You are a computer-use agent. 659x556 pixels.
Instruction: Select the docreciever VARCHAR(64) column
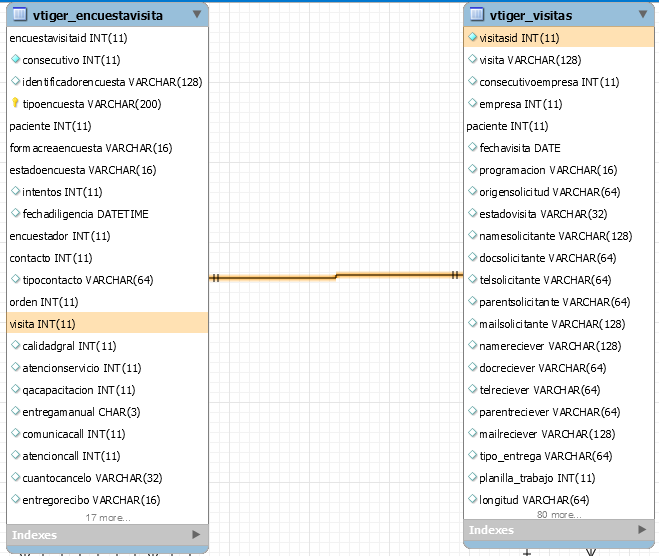tap(559, 368)
